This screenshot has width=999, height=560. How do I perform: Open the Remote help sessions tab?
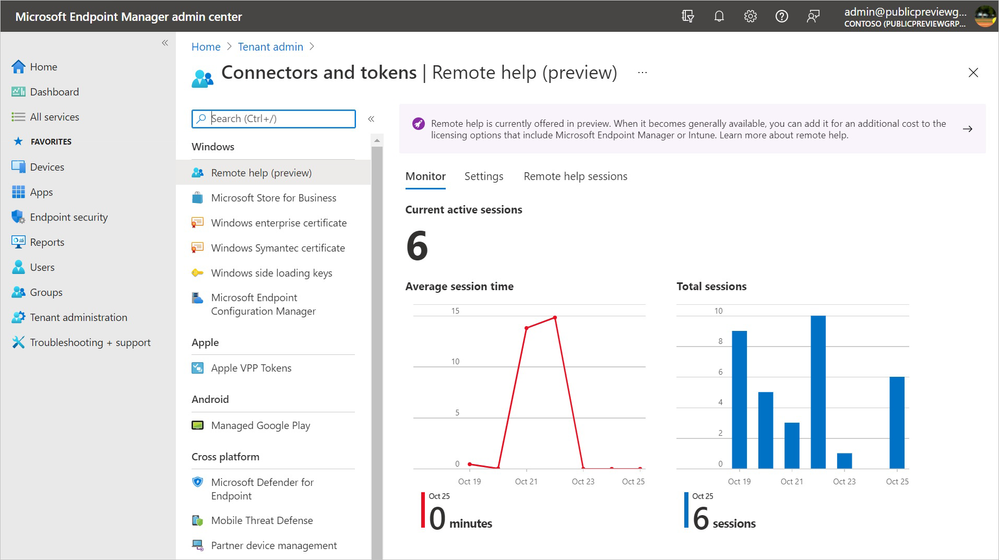point(575,176)
